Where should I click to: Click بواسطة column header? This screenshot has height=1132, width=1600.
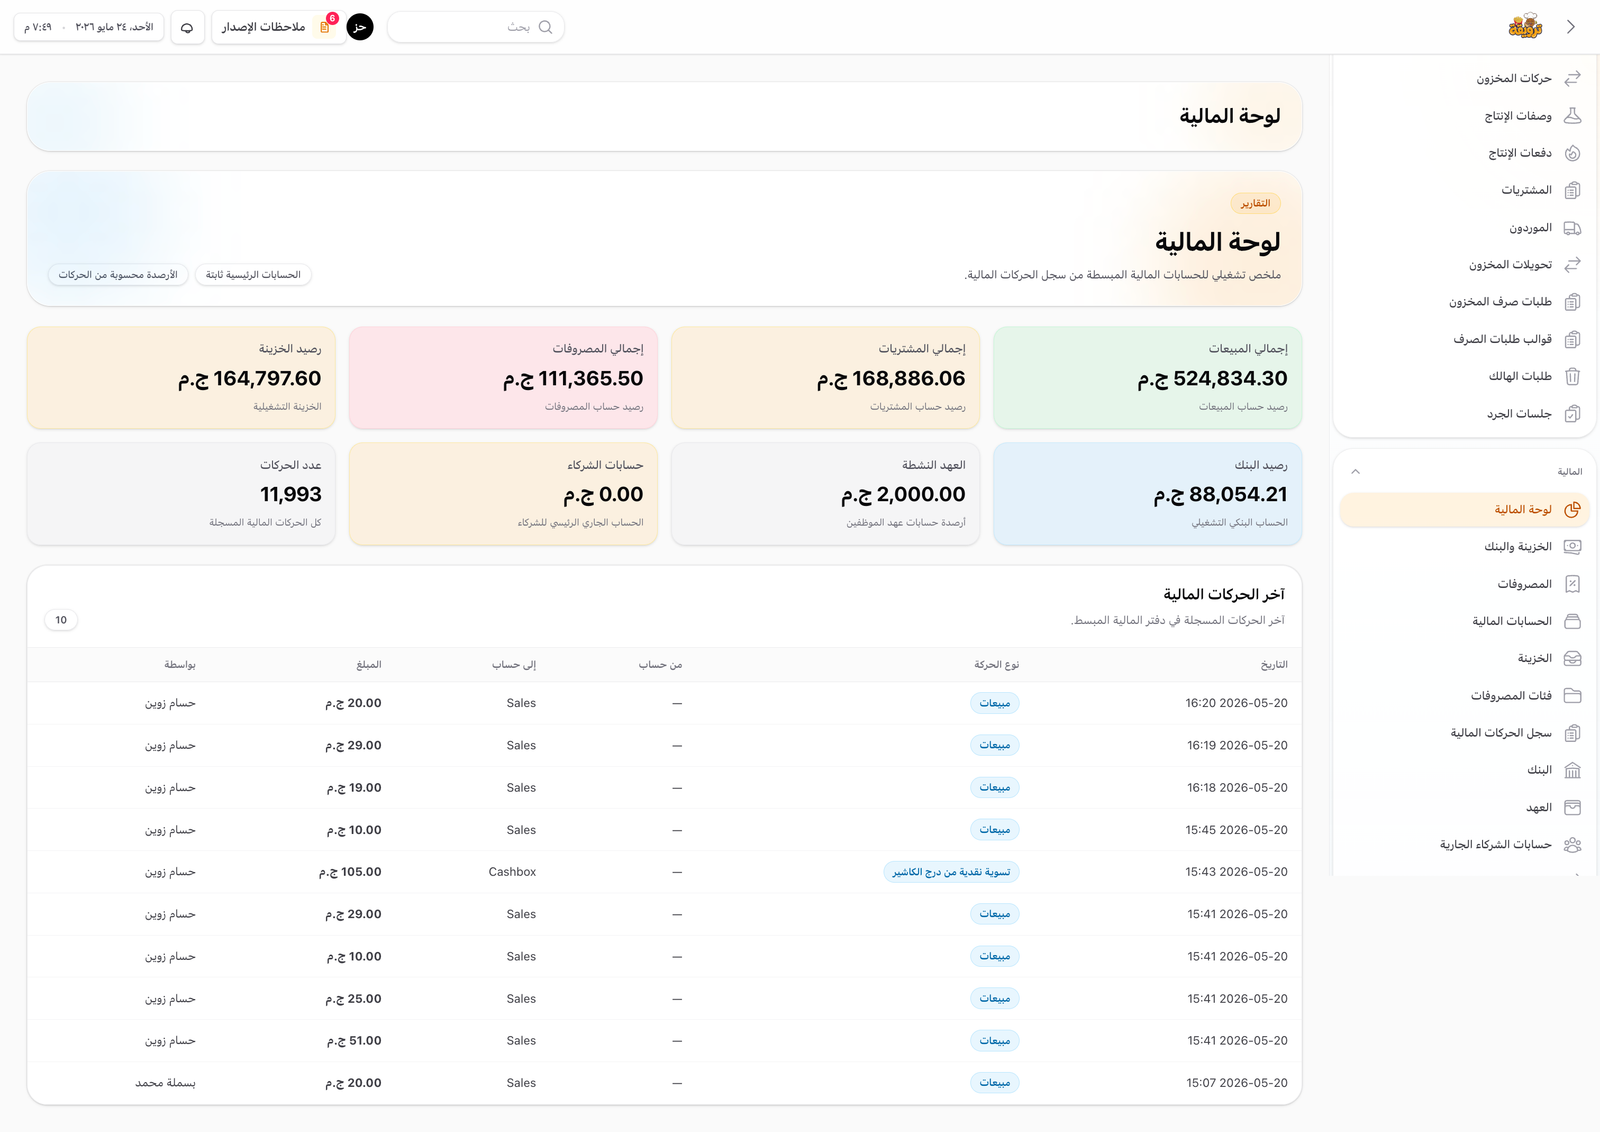180,665
